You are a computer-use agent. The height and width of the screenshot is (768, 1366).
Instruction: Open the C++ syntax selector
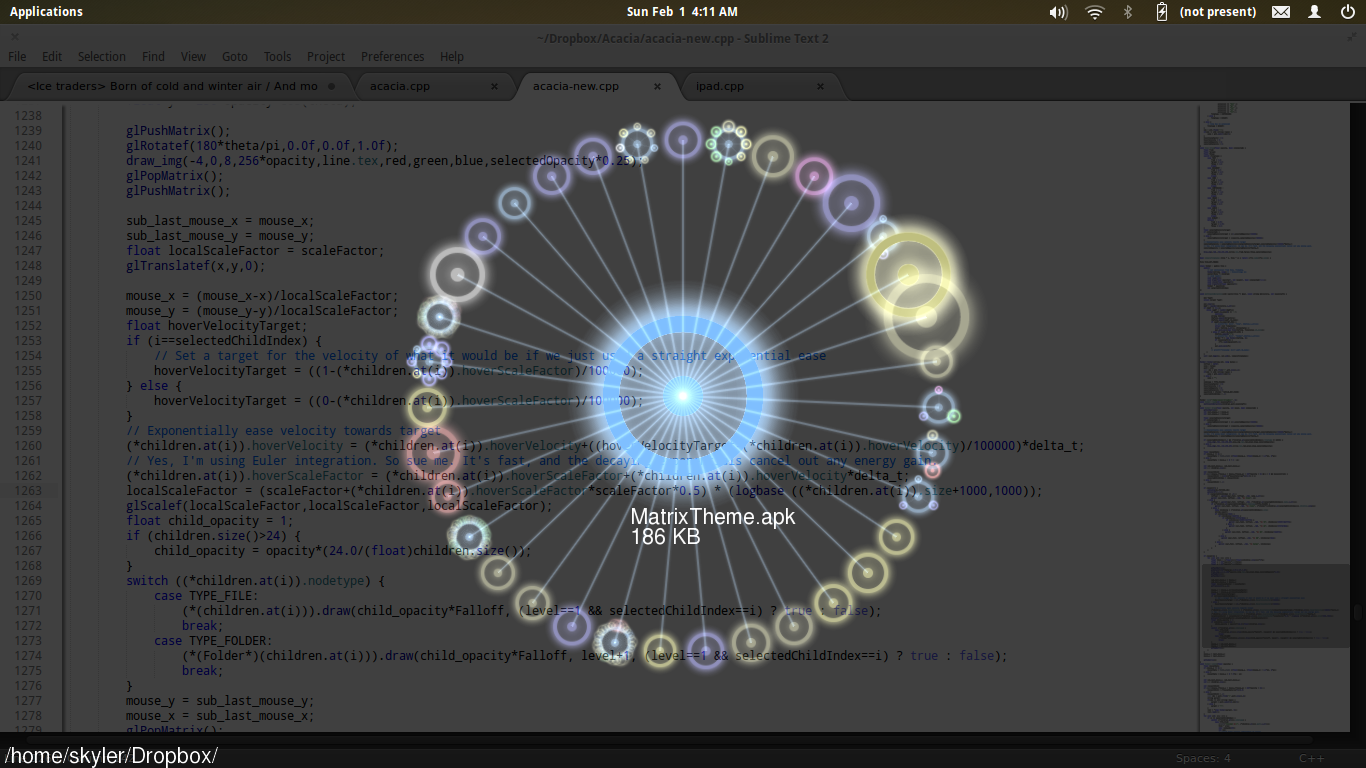(1311, 758)
